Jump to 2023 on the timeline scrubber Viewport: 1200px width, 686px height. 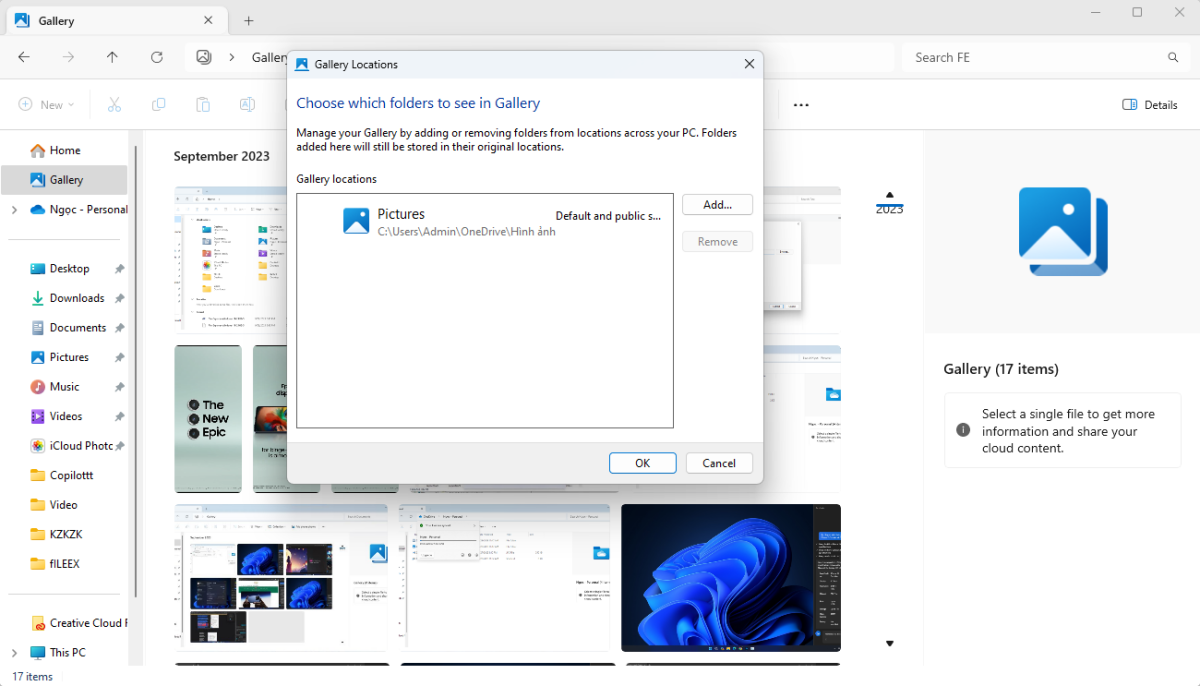point(889,209)
